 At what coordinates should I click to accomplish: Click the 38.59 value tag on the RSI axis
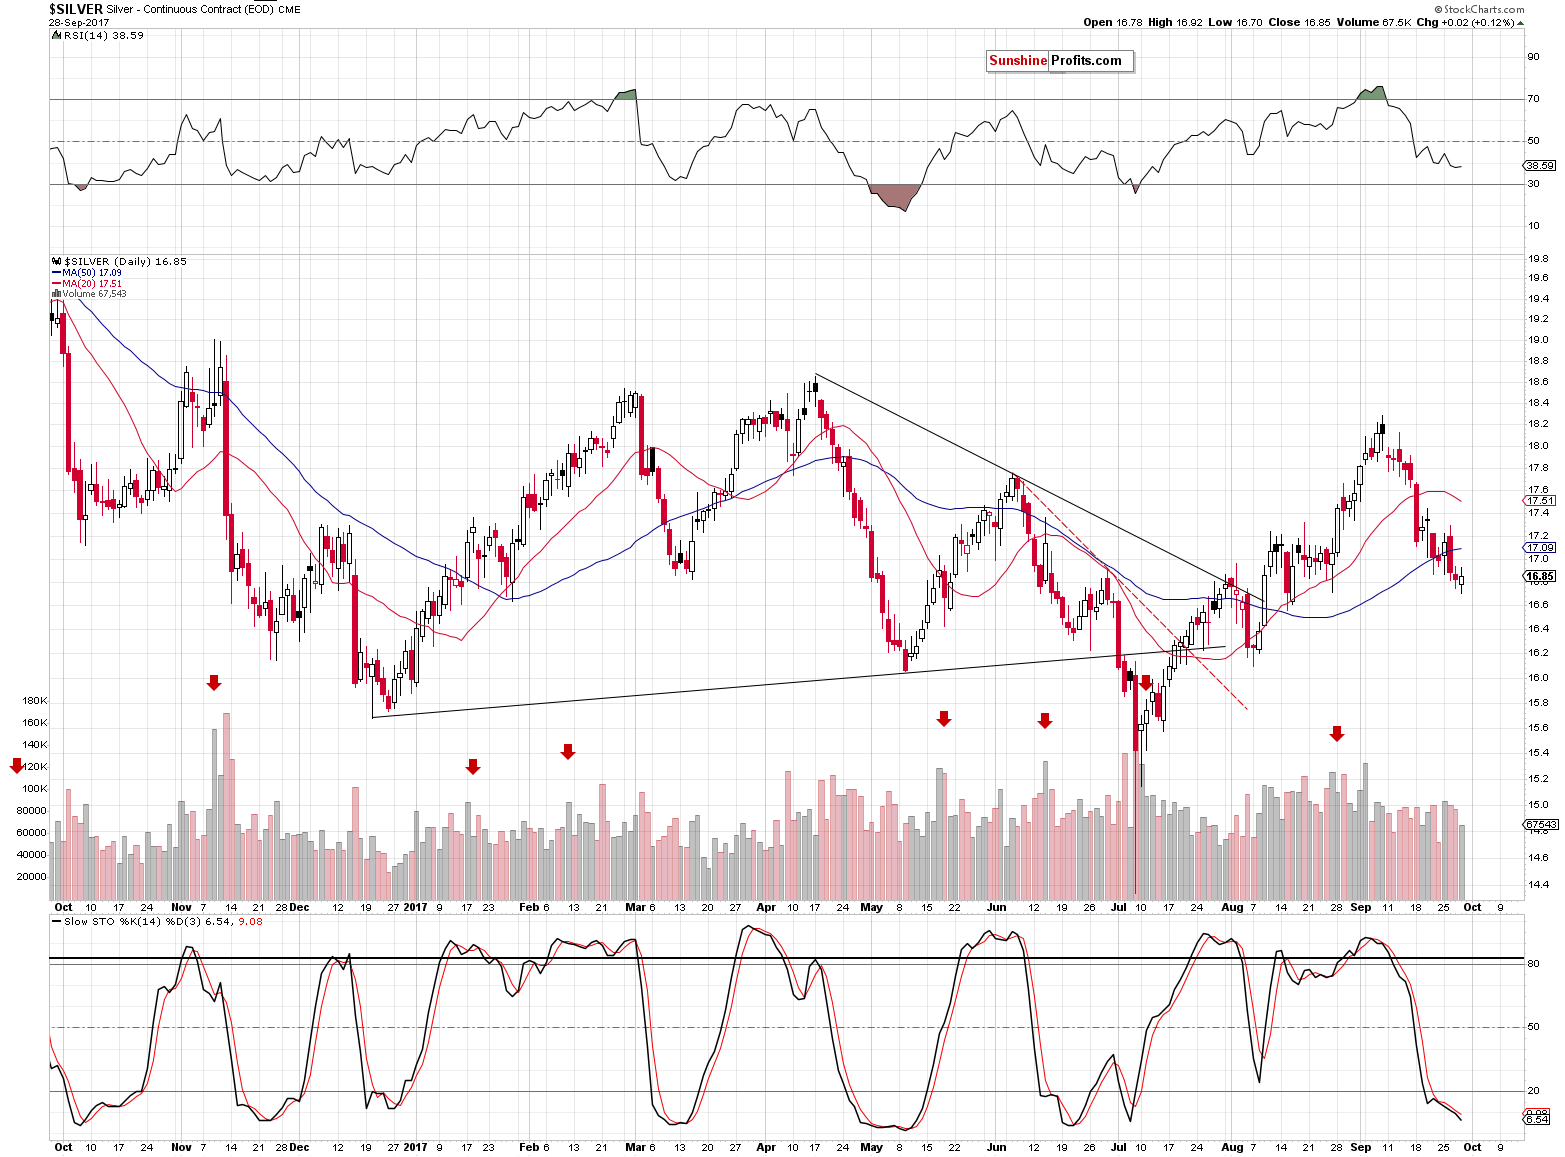[1540, 166]
